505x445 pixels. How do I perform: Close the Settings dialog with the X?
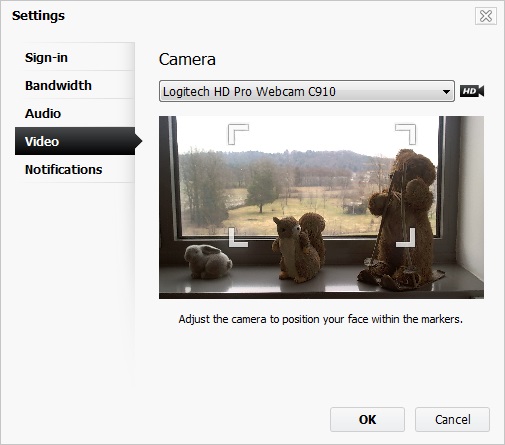pos(486,16)
